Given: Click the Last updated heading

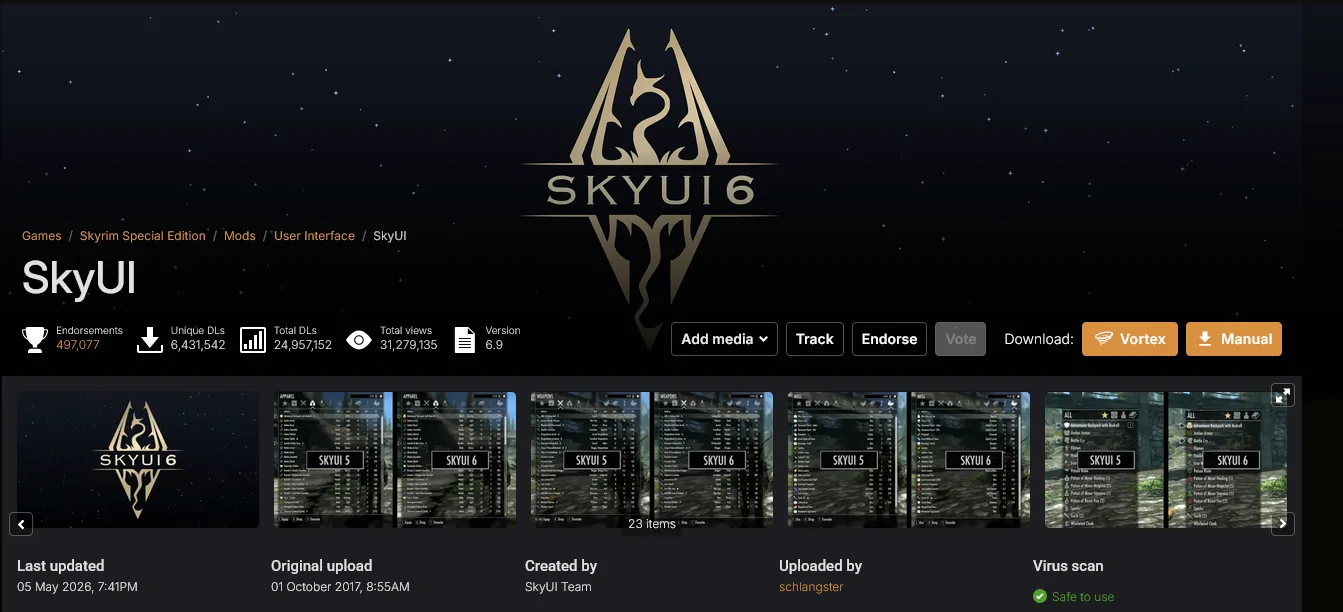Looking at the screenshot, I should click(60, 566).
